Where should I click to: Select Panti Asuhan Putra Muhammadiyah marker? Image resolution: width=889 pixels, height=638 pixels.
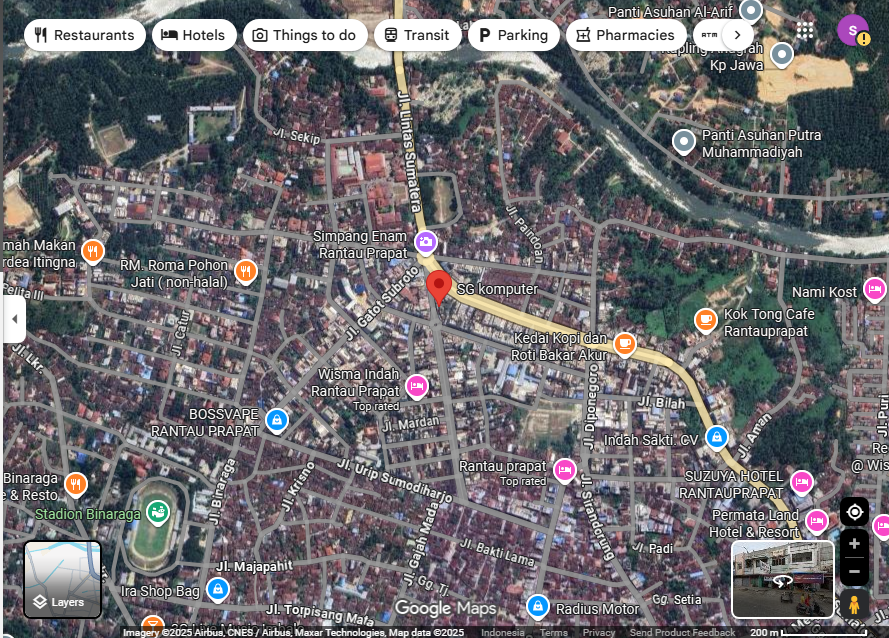pos(684,142)
